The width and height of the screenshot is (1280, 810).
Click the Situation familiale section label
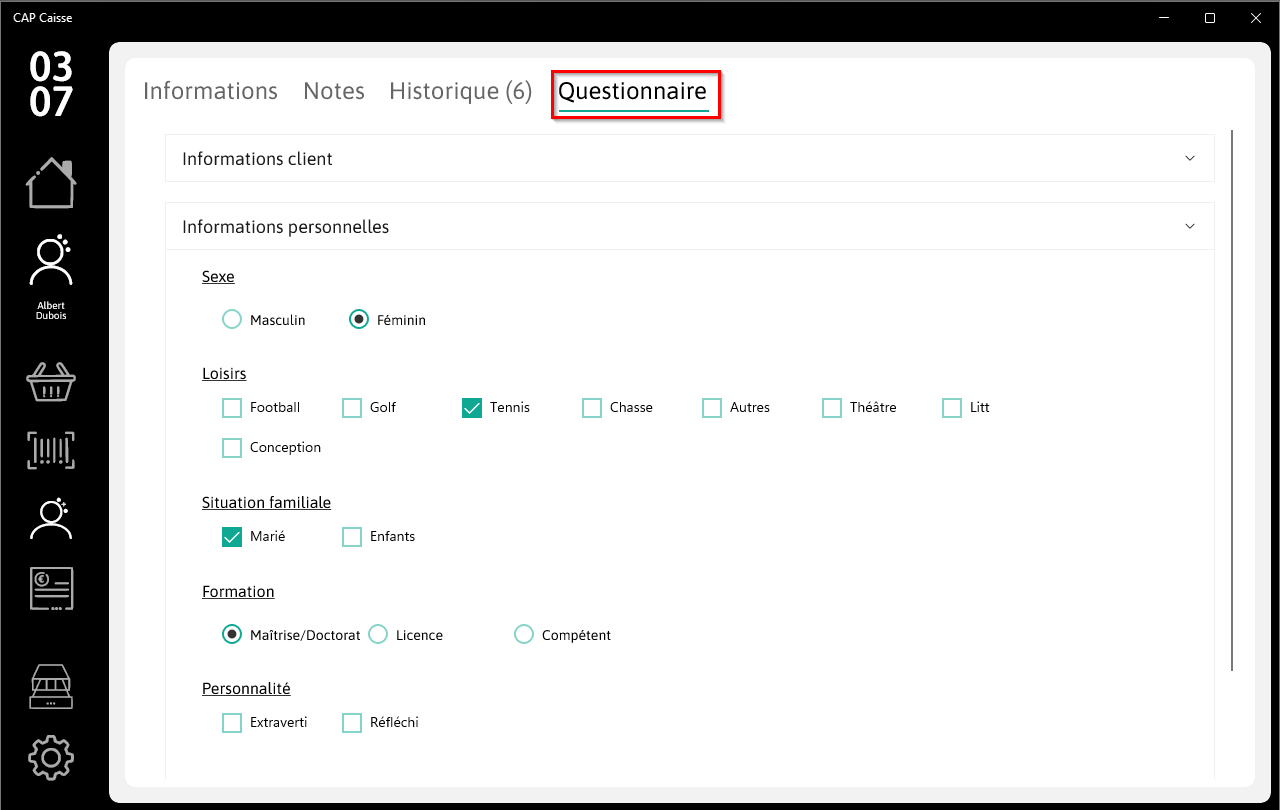pyautogui.click(x=266, y=502)
